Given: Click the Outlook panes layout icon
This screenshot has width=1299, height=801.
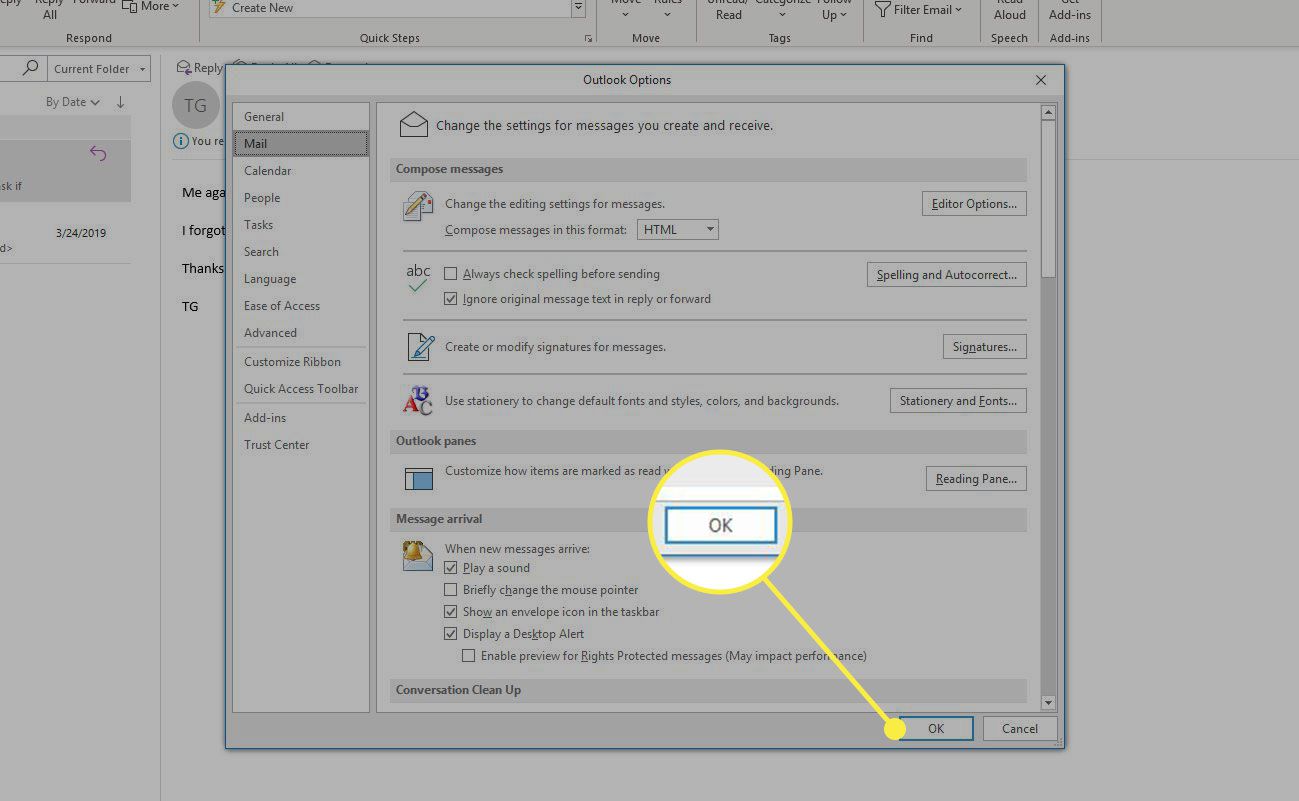Looking at the screenshot, I should 418,478.
